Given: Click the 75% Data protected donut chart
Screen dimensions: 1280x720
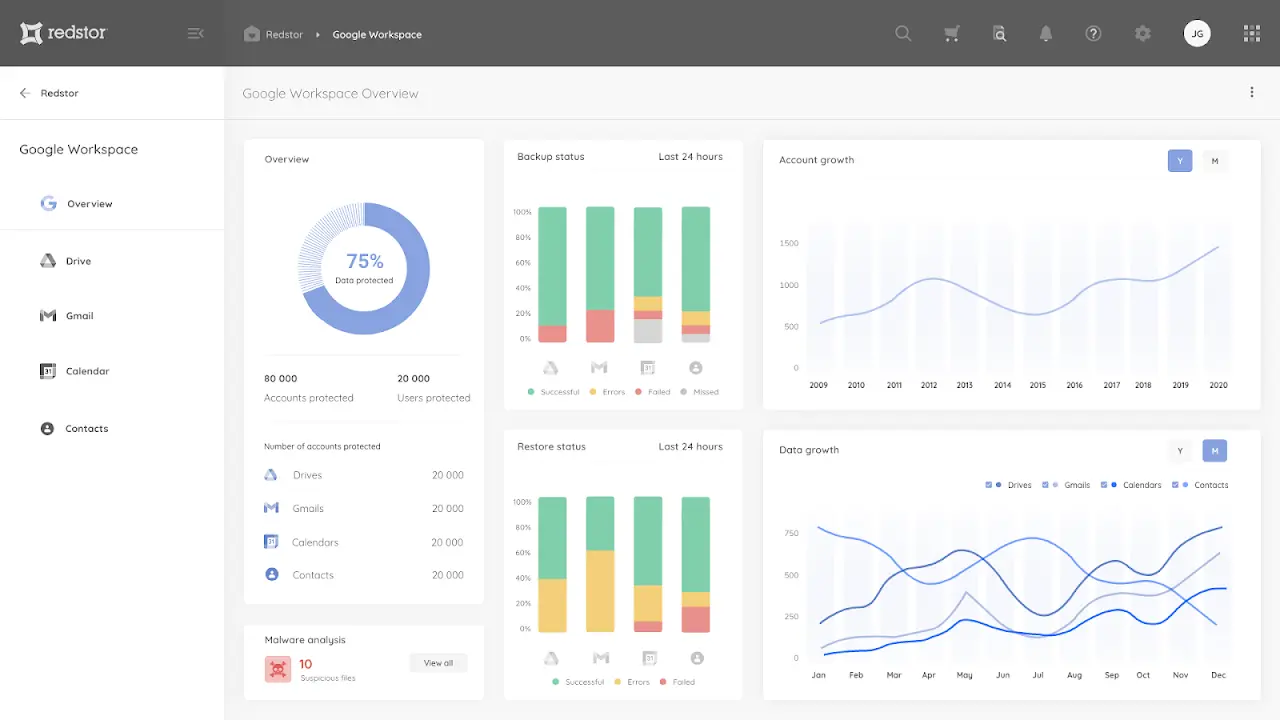Looking at the screenshot, I should (x=364, y=268).
